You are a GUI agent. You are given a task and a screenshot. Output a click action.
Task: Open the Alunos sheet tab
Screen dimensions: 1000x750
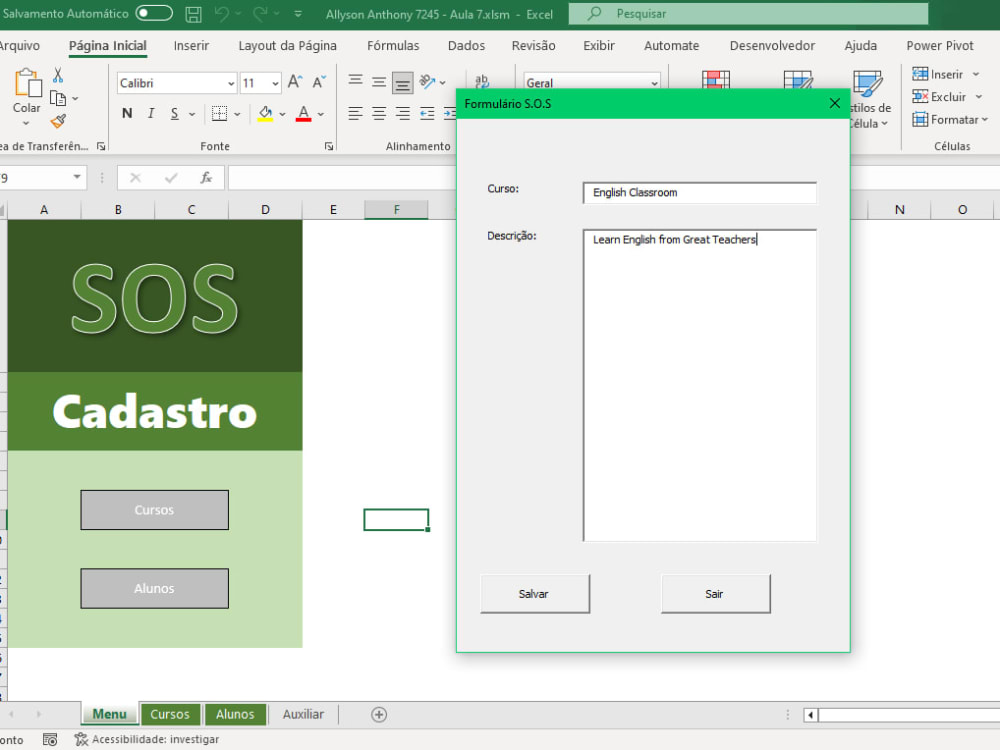(235, 714)
